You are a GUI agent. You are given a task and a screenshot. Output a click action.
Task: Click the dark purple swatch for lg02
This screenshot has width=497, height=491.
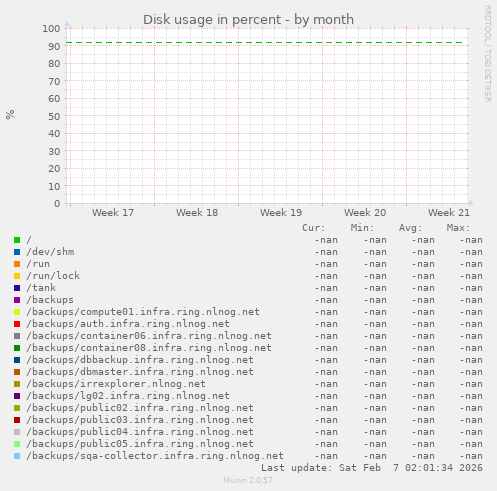[x=17, y=396]
